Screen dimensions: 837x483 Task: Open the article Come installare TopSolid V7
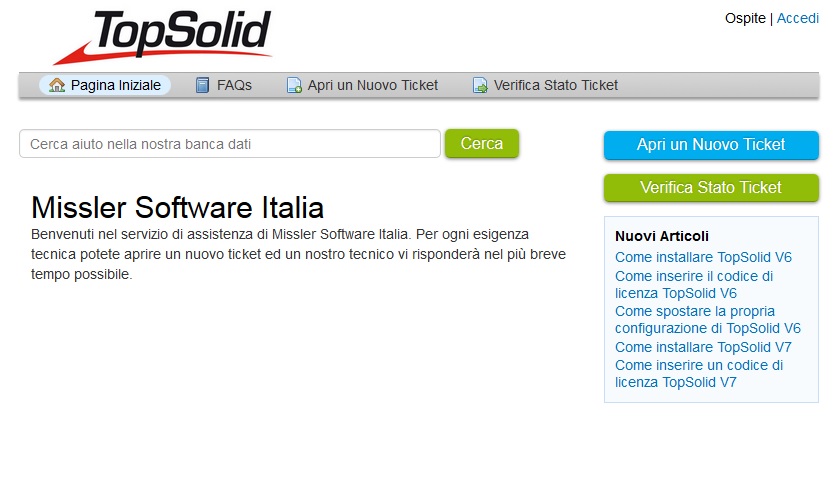(703, 347)
